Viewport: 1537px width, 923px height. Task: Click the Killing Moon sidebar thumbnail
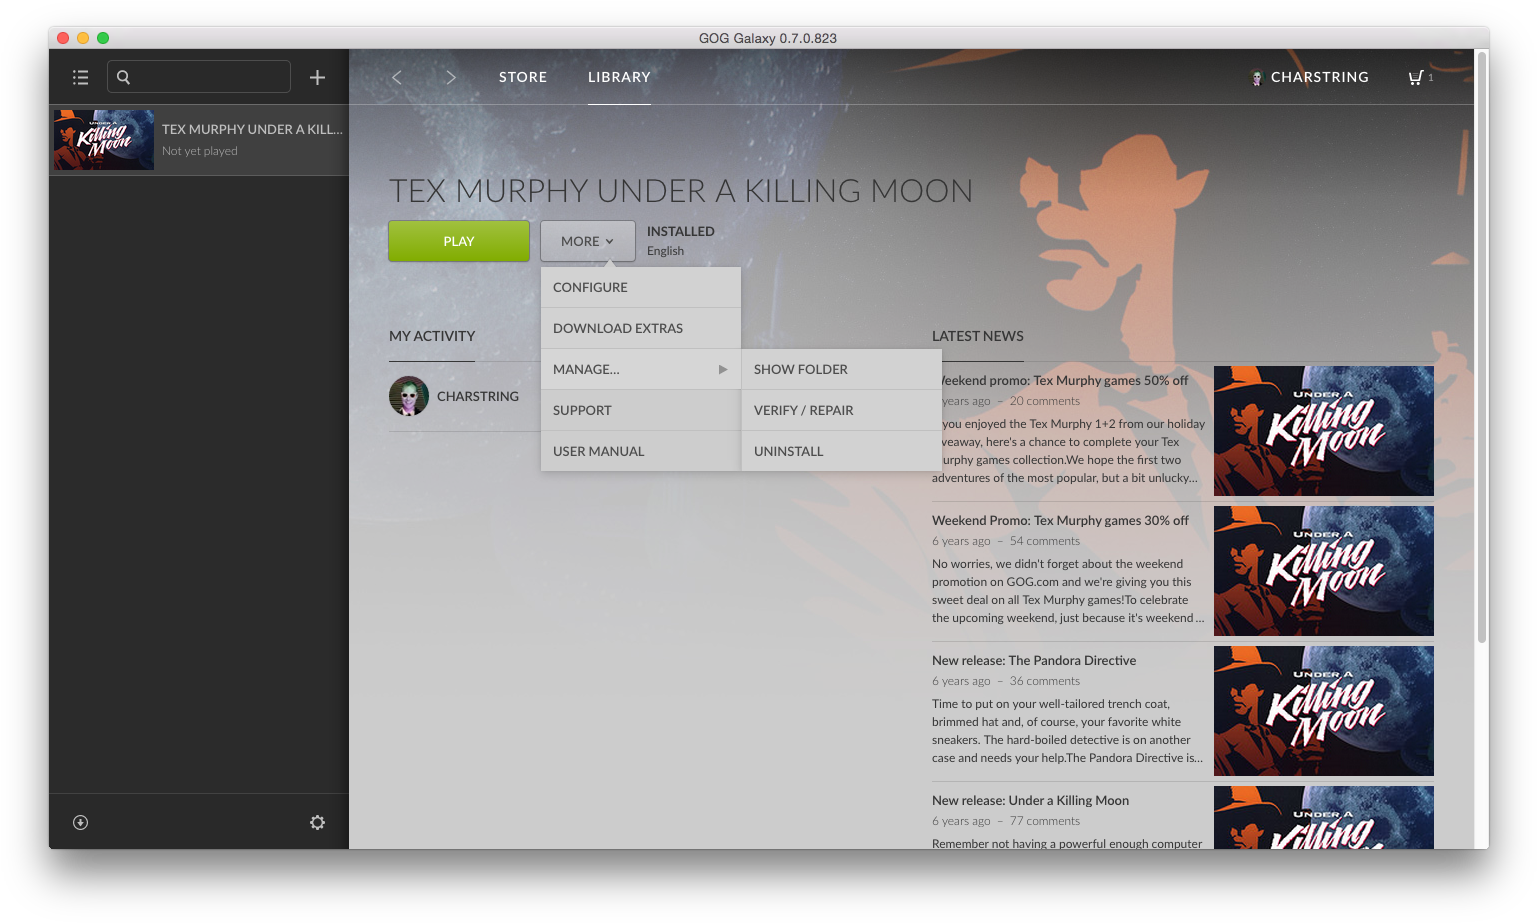coord(104,140)
